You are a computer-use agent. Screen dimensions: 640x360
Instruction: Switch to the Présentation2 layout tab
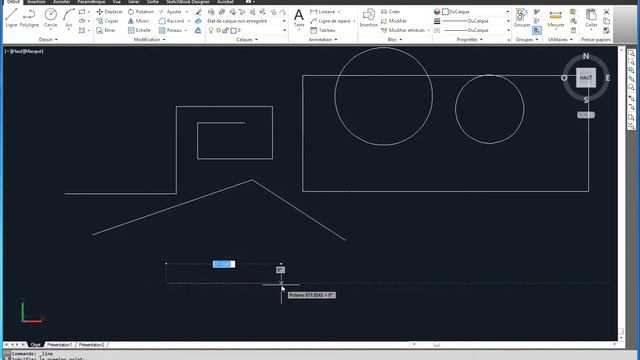point(91,345)
